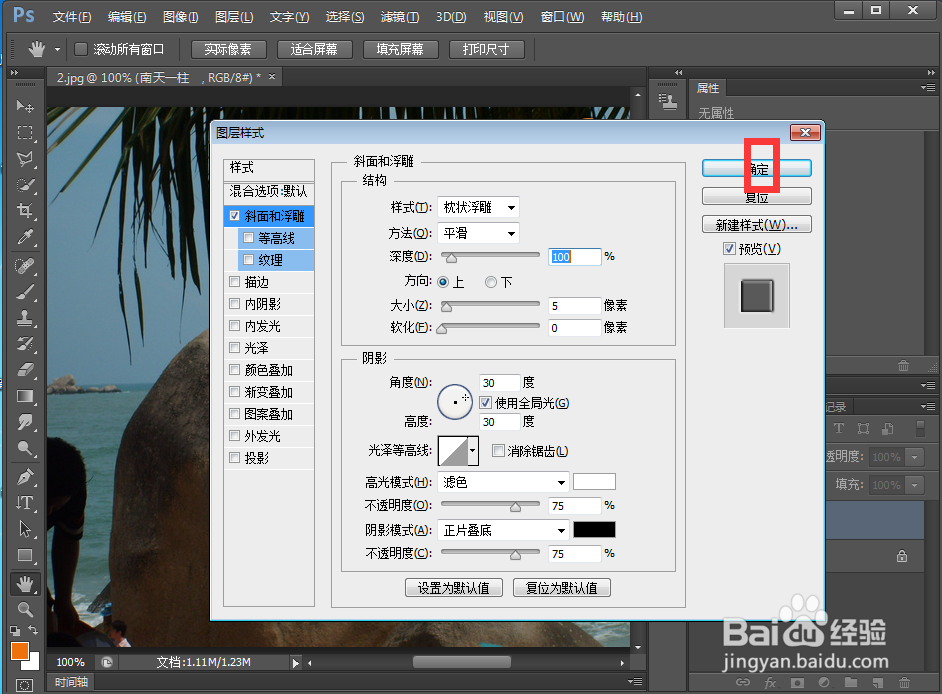Select the Crop tool
The image size is (942, 694).
pyautogui.click(x=25, y=210)
